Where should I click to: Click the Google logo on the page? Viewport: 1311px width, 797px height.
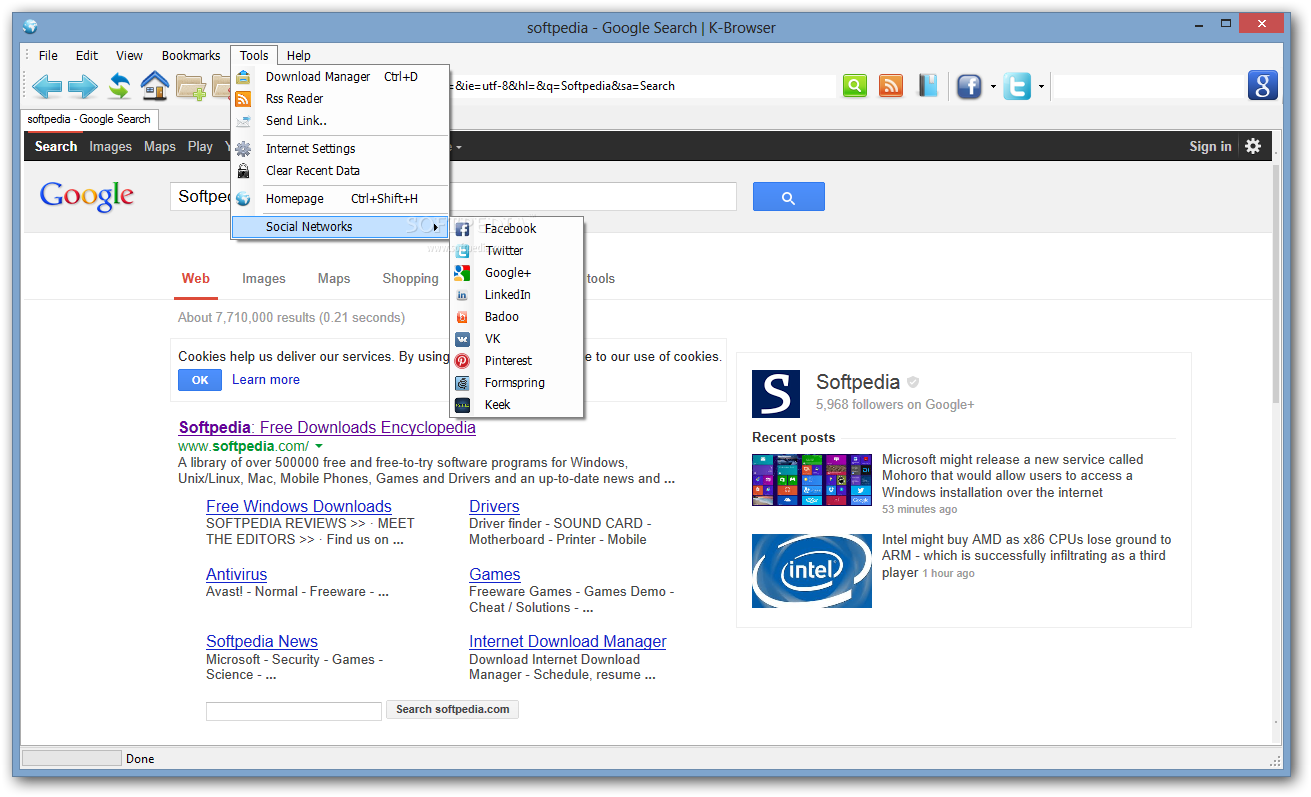coord(87,196)
